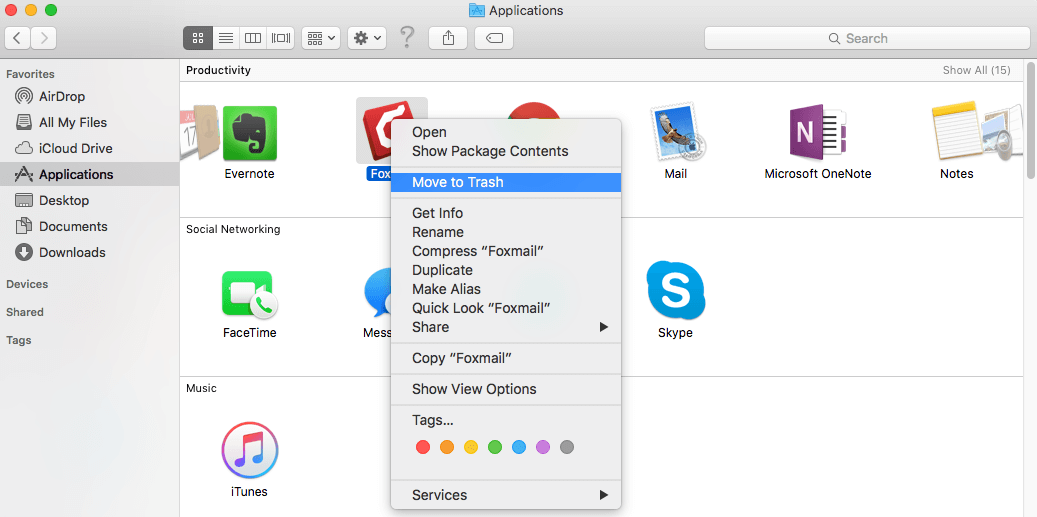Choose Make Alias in context menu

(506, 290)
